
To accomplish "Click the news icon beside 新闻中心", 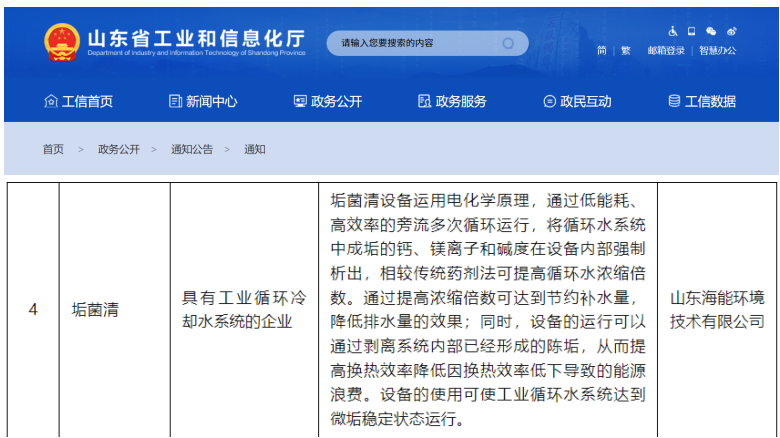I will (x=176, y=101).
